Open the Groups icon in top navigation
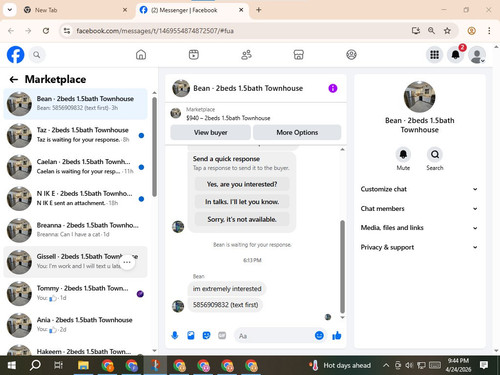Screen dimensions: 500x375 (x=351, y=55)
